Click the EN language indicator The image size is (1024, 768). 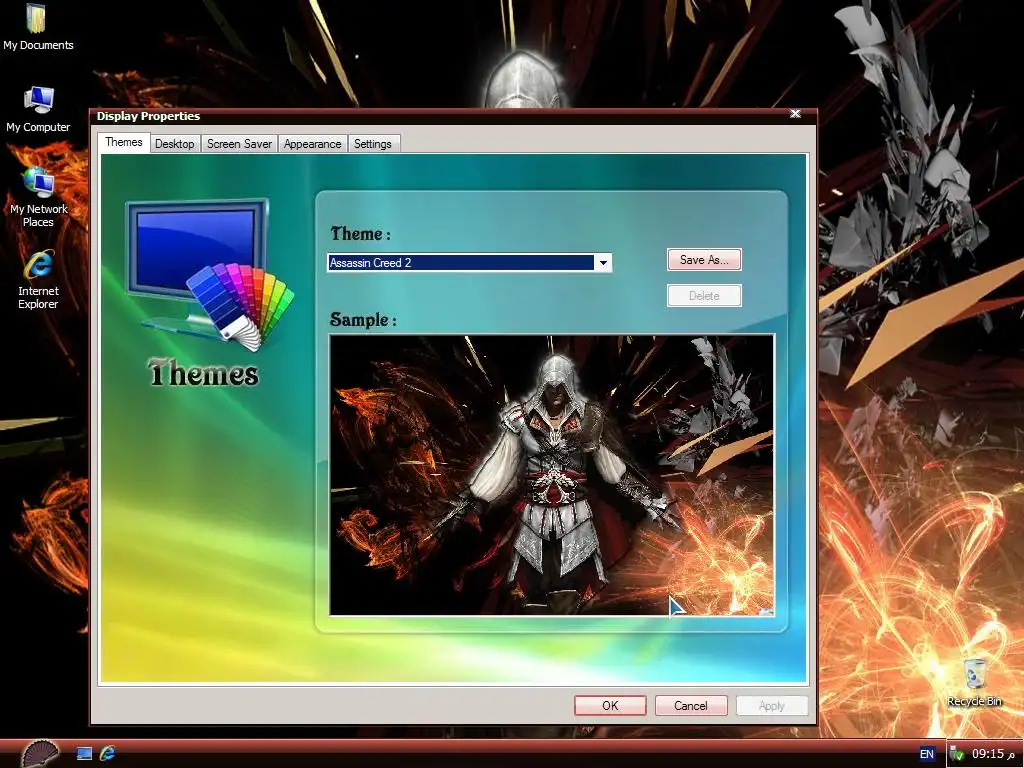(x=926, y=754)
